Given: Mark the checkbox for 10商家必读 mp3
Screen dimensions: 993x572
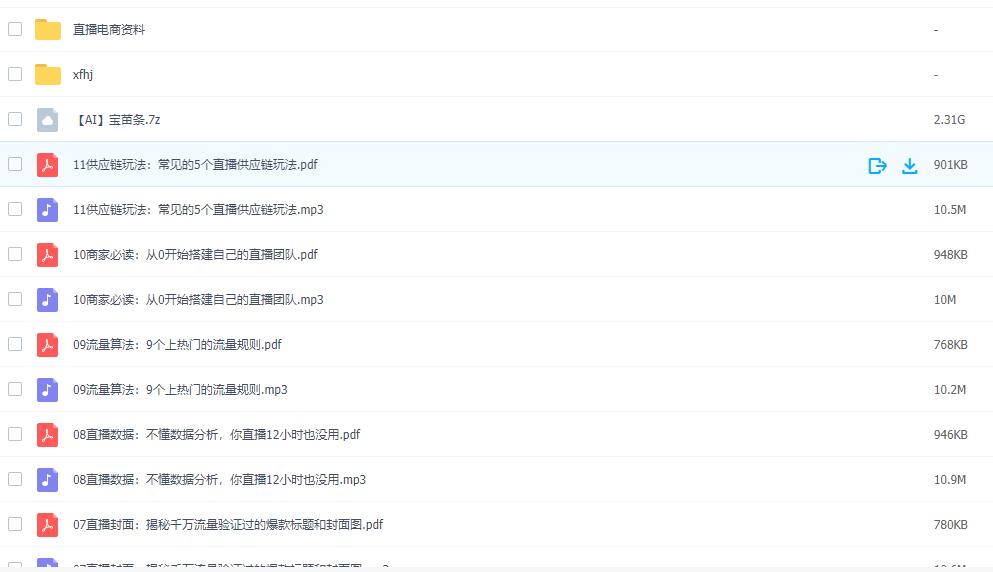Looking at the screenshot, I should tap(15, 299).
